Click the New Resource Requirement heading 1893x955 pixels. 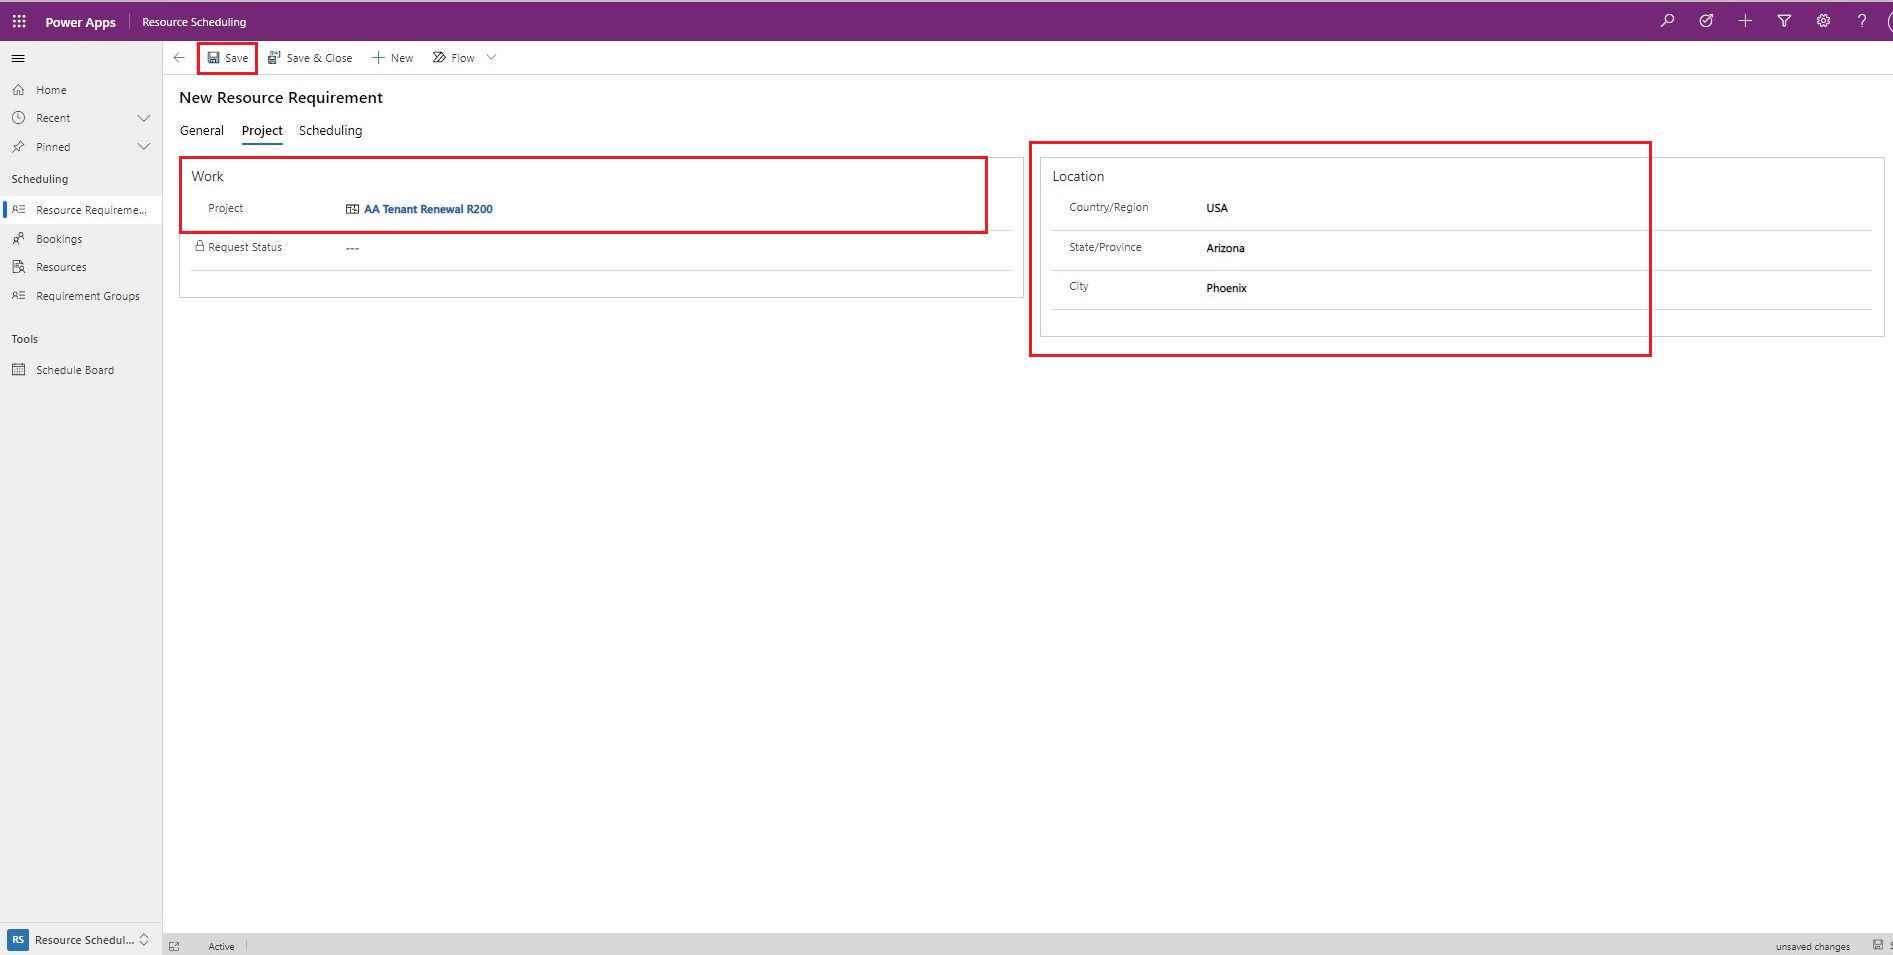tap(281, 98)
